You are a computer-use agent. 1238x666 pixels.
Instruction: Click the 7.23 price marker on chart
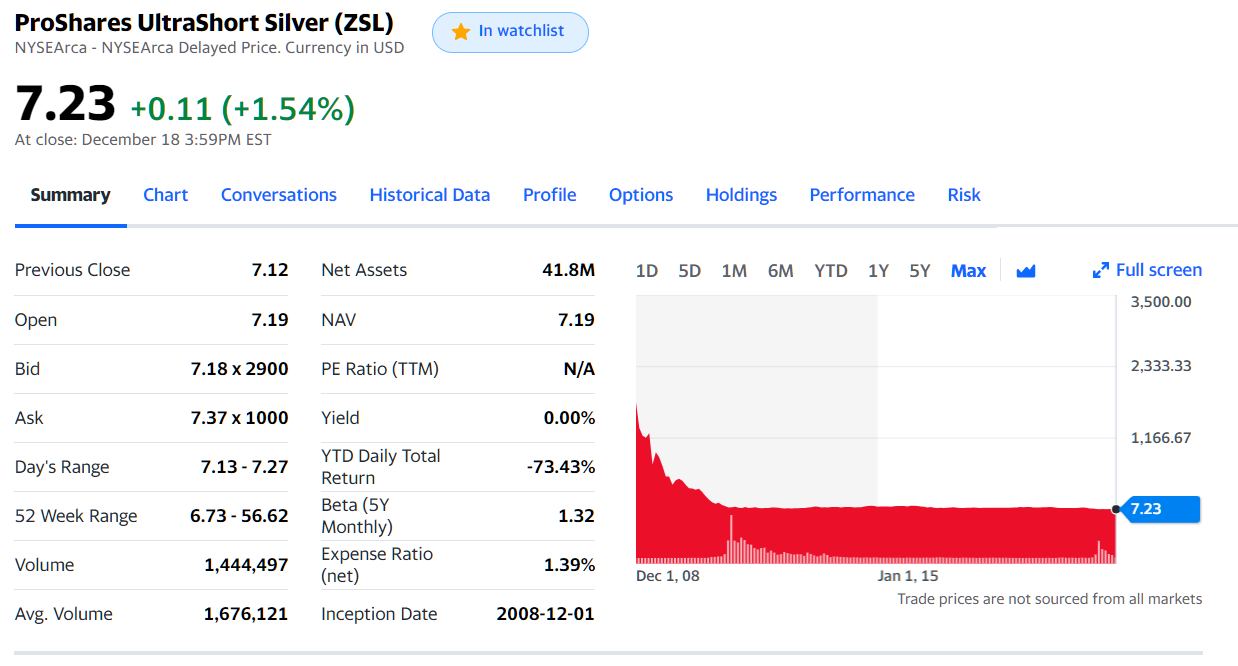(x=1159, y=509)
